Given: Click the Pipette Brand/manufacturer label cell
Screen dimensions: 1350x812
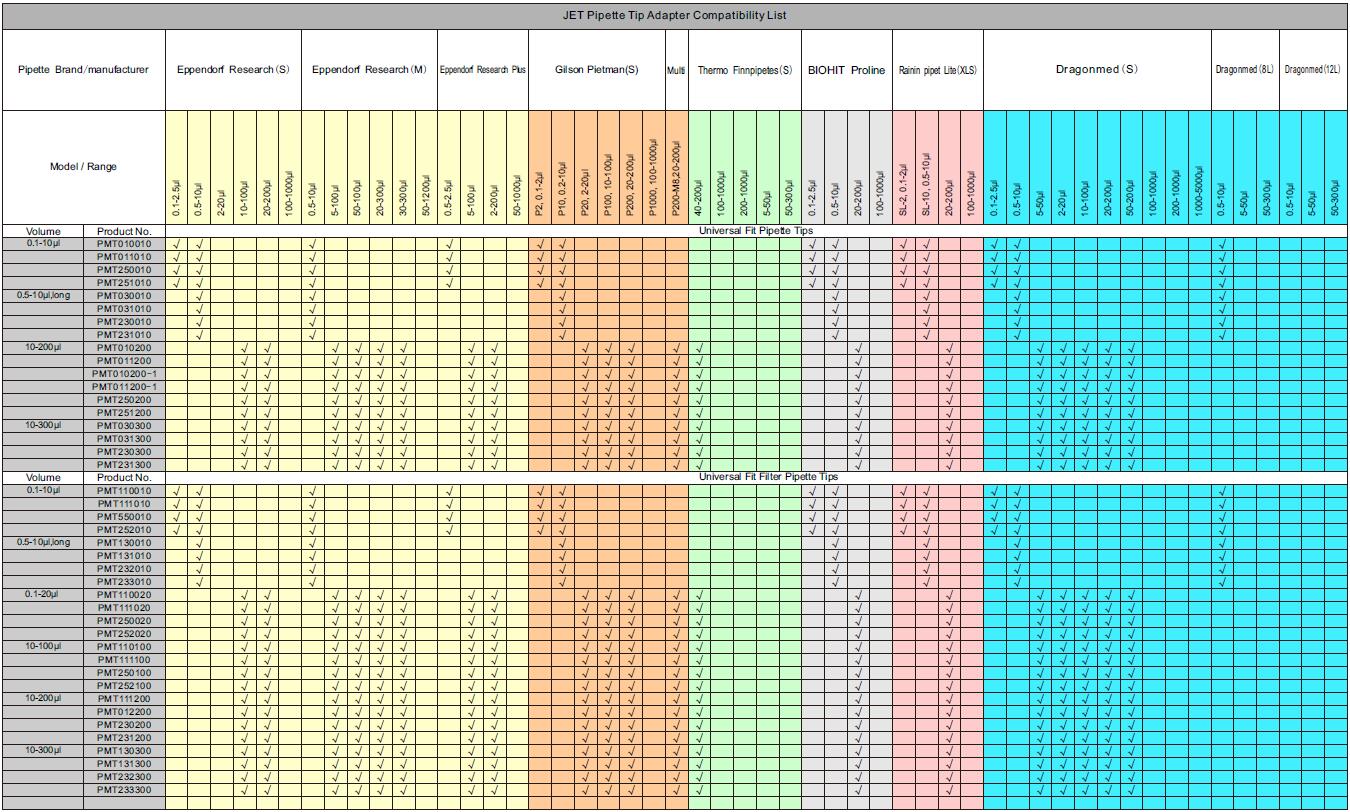Looking at the screenshot, I should tap(83, 70).
